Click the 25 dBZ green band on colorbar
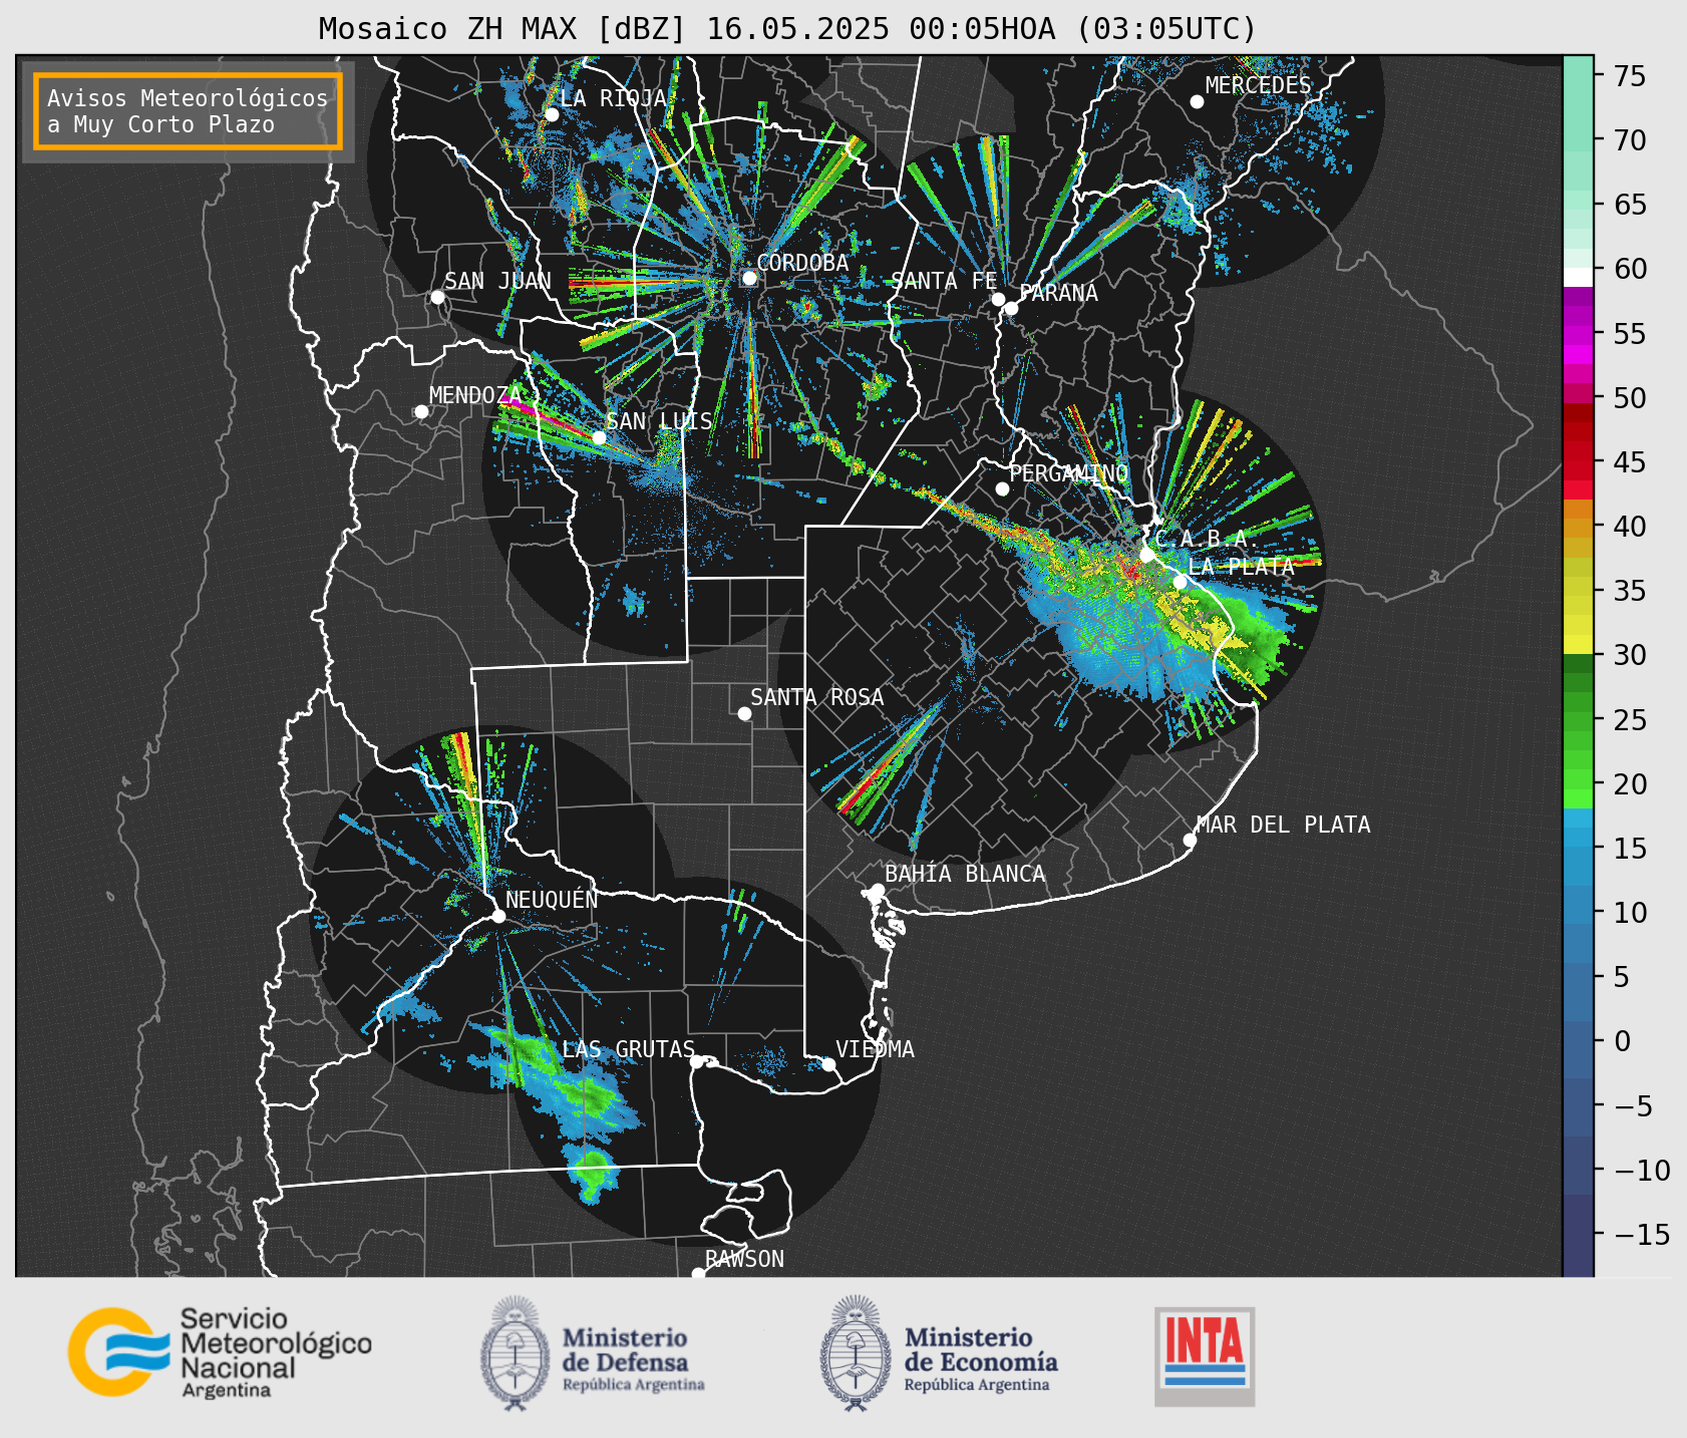The width and height of the screenshot is (1687, 1438). tap(1578, 719)
